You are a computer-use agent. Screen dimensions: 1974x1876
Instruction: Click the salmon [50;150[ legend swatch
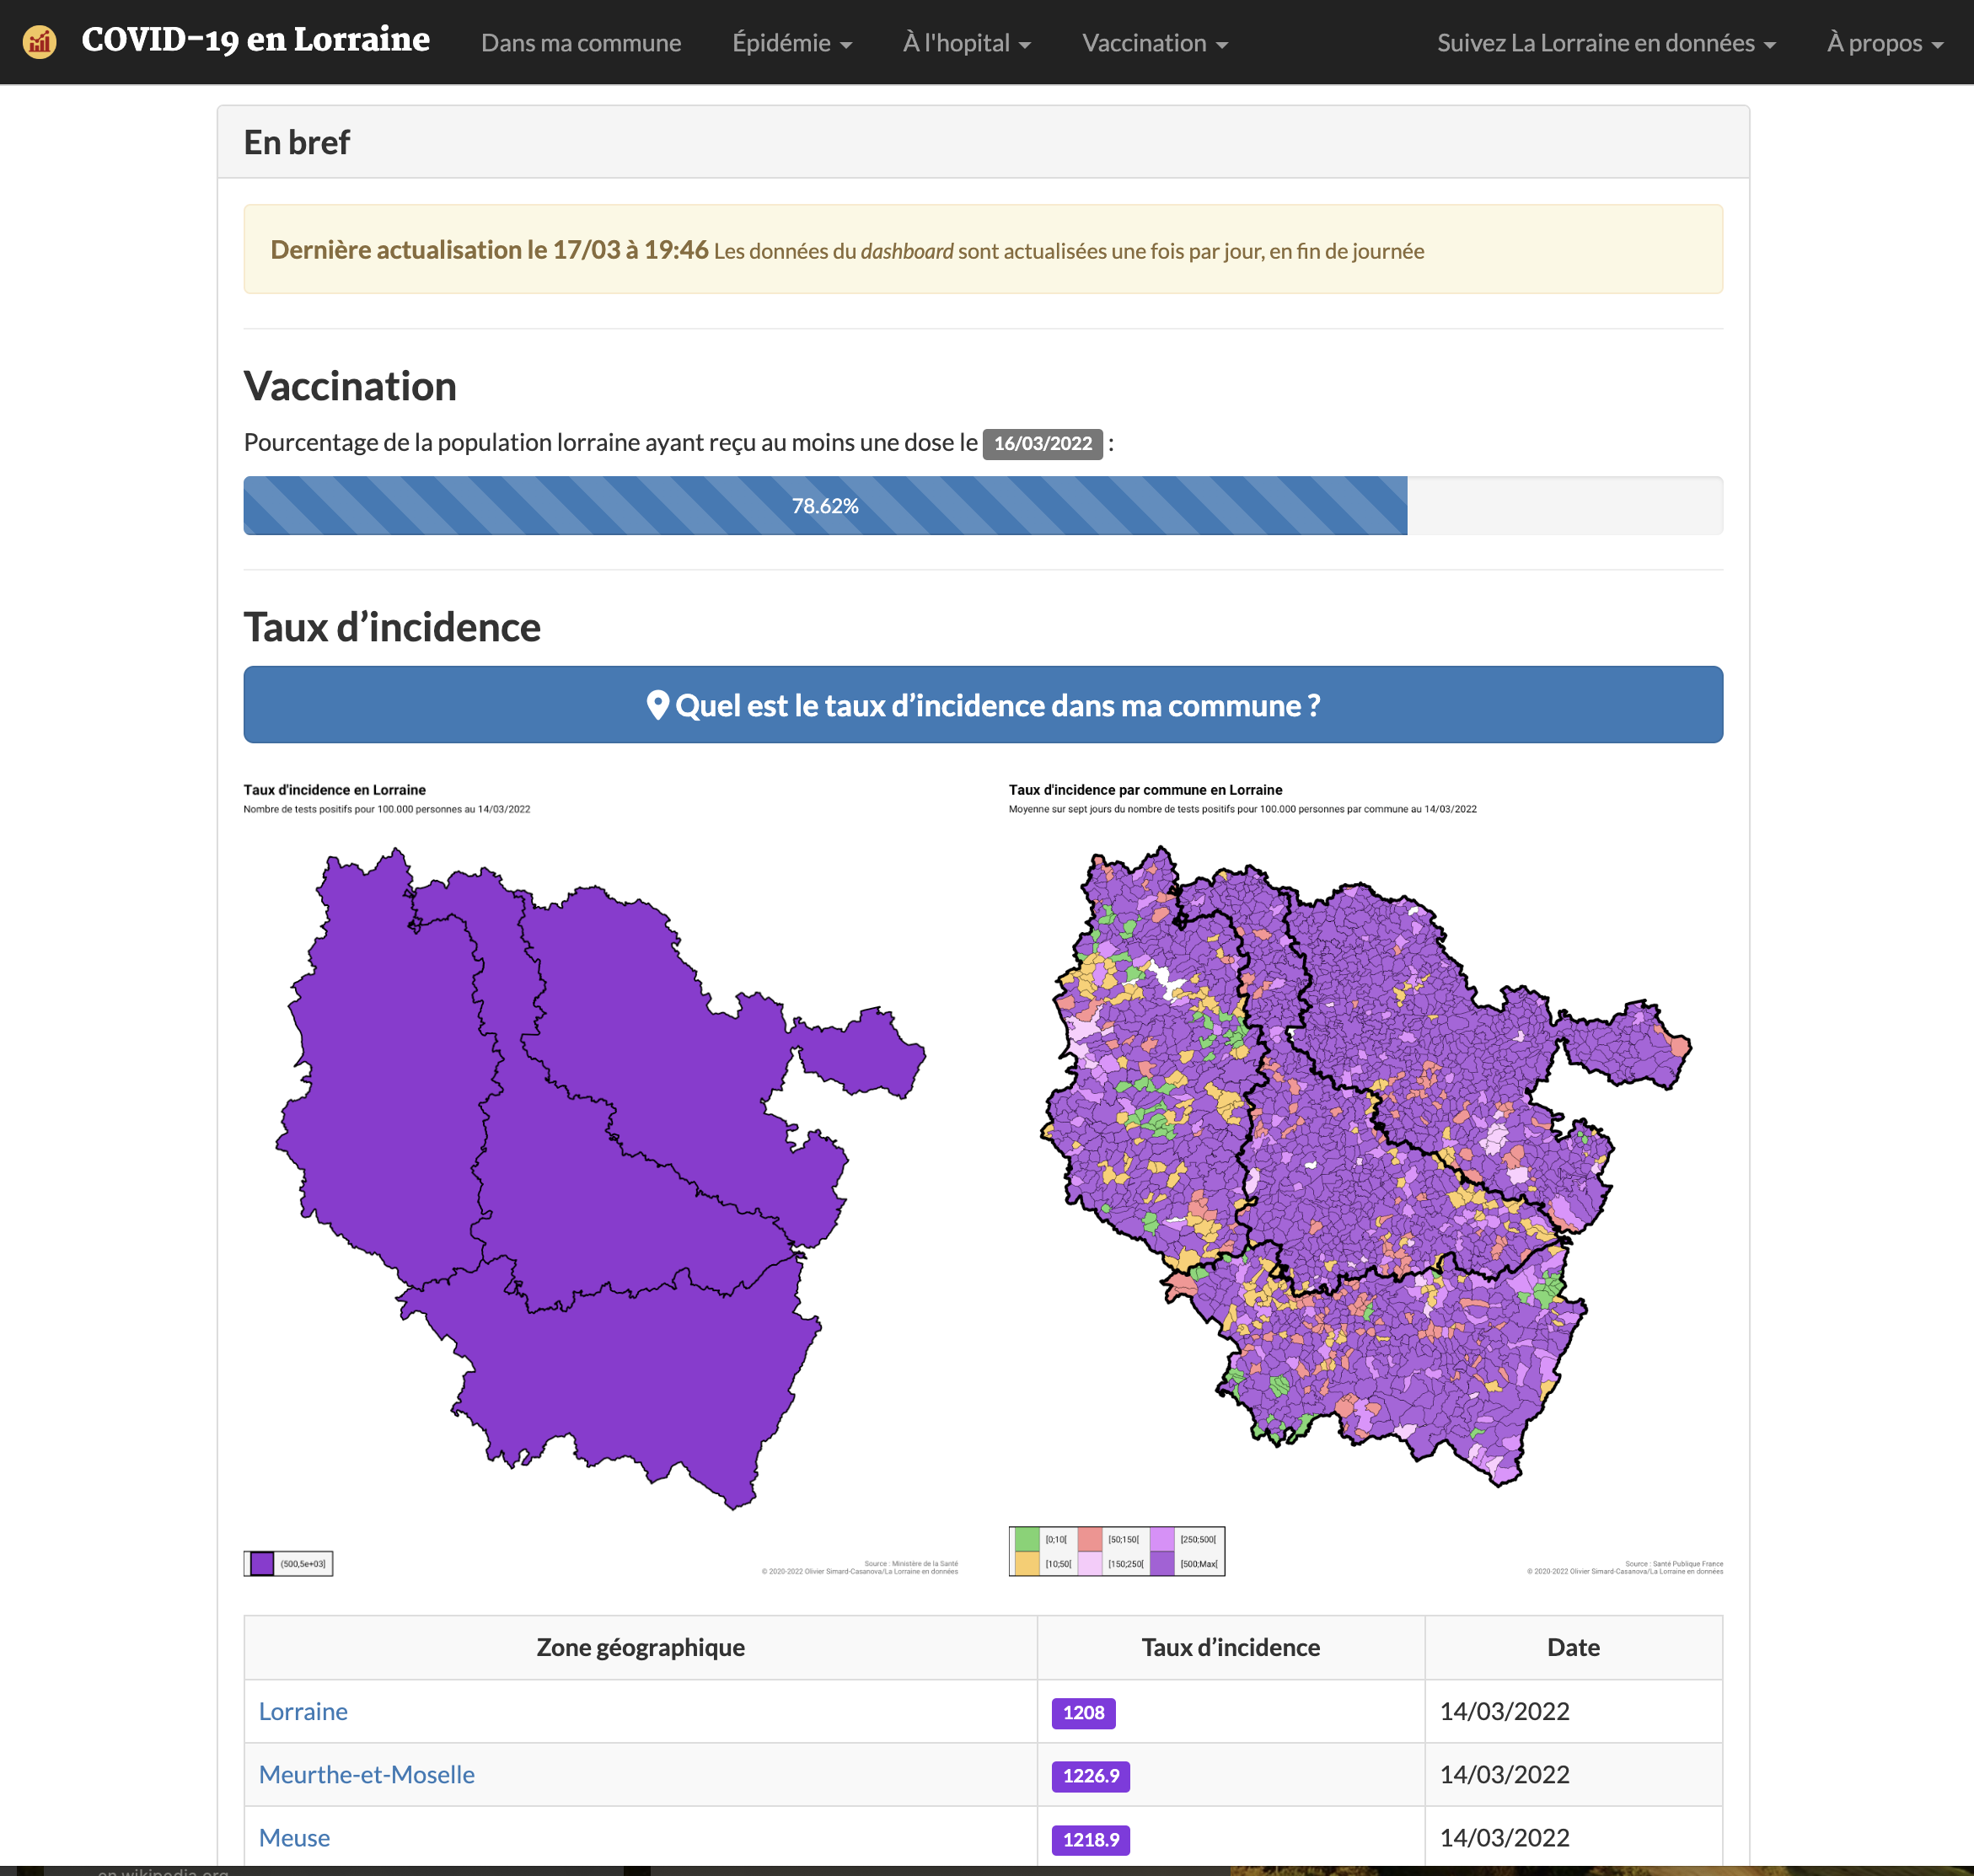[1090, 1539]
